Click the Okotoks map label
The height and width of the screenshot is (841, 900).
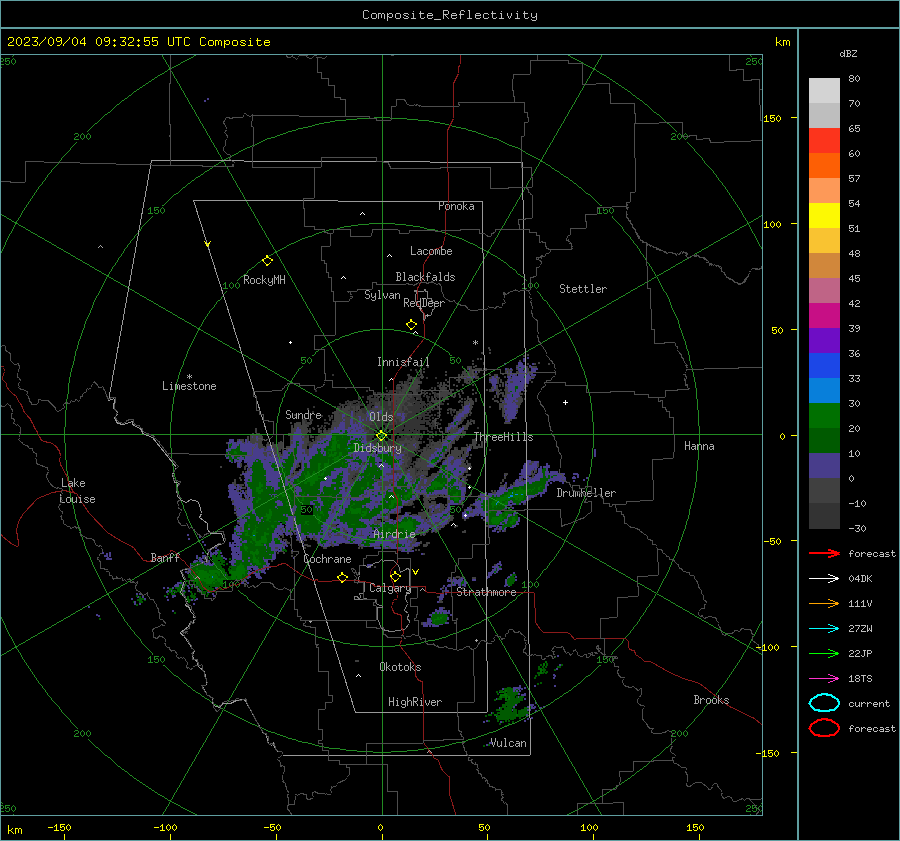pos(400,666)
